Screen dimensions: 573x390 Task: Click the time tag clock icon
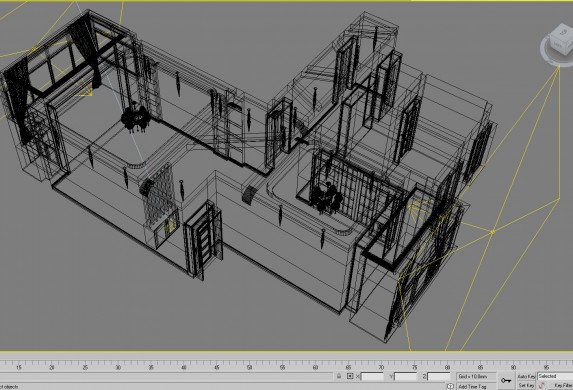[x=451, y=386]
